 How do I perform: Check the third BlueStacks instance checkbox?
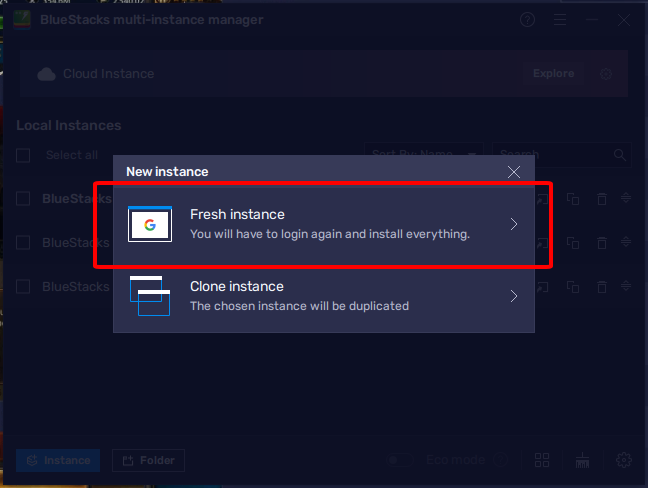(24, 286)
